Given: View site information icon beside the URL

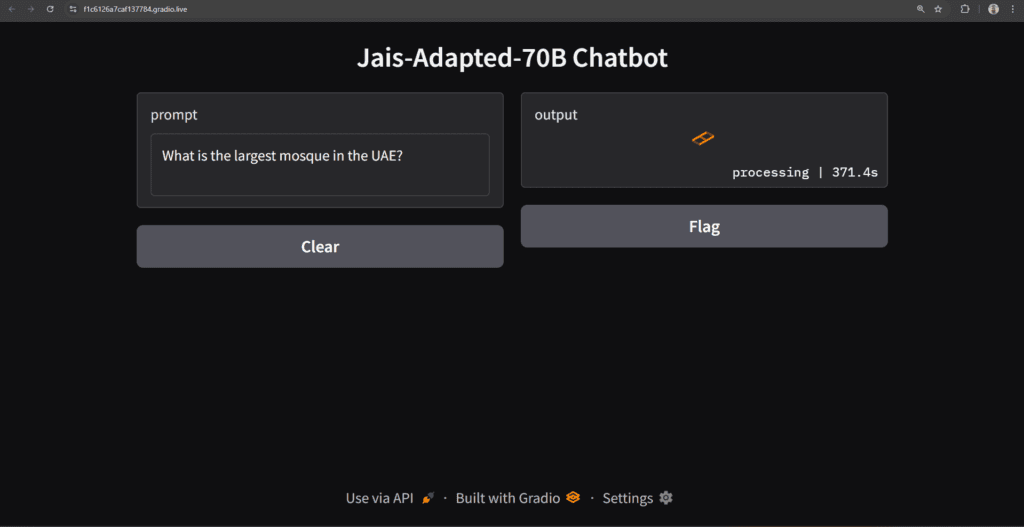Looking at the screenshot, I should pyautogui.click(x=73, y=9).
